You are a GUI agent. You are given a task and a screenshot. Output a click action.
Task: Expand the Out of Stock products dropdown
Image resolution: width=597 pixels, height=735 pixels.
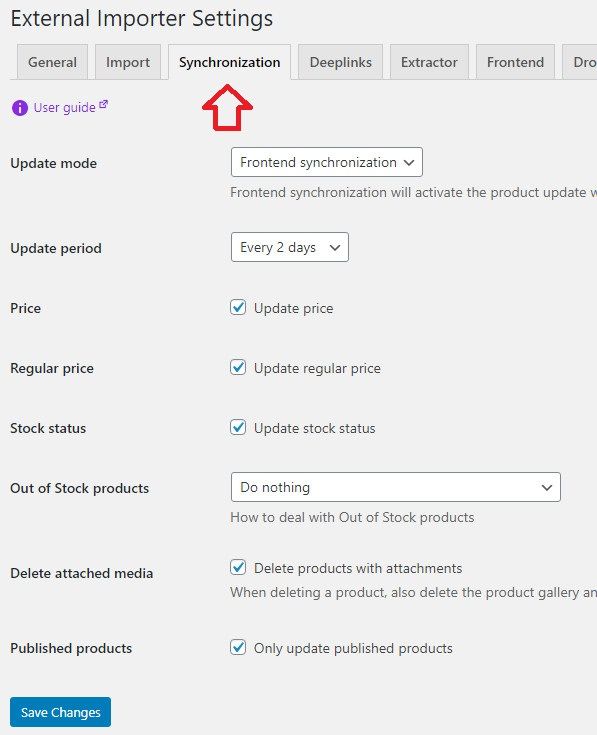coord(396,487)
